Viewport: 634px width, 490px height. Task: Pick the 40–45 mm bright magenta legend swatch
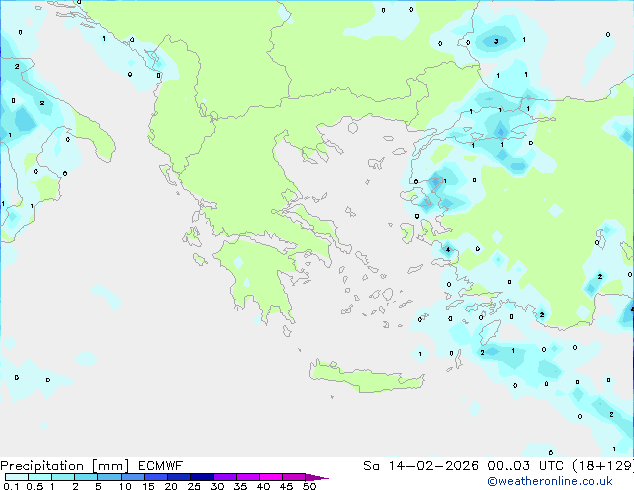[x=271, y=477]
